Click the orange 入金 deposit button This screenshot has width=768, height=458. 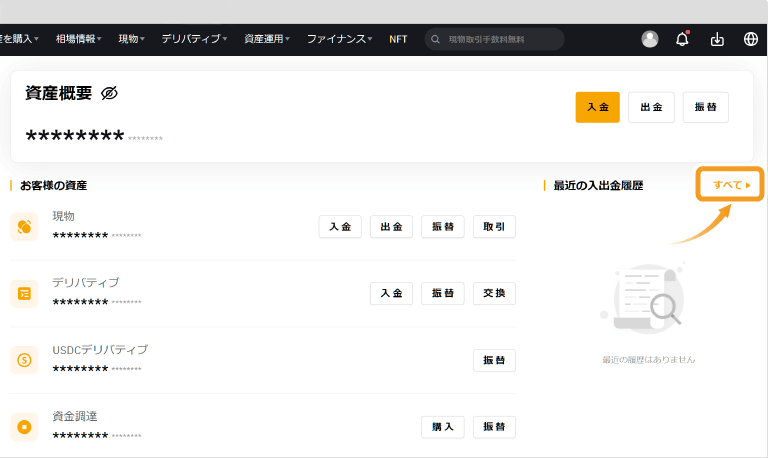pos(598,107)
